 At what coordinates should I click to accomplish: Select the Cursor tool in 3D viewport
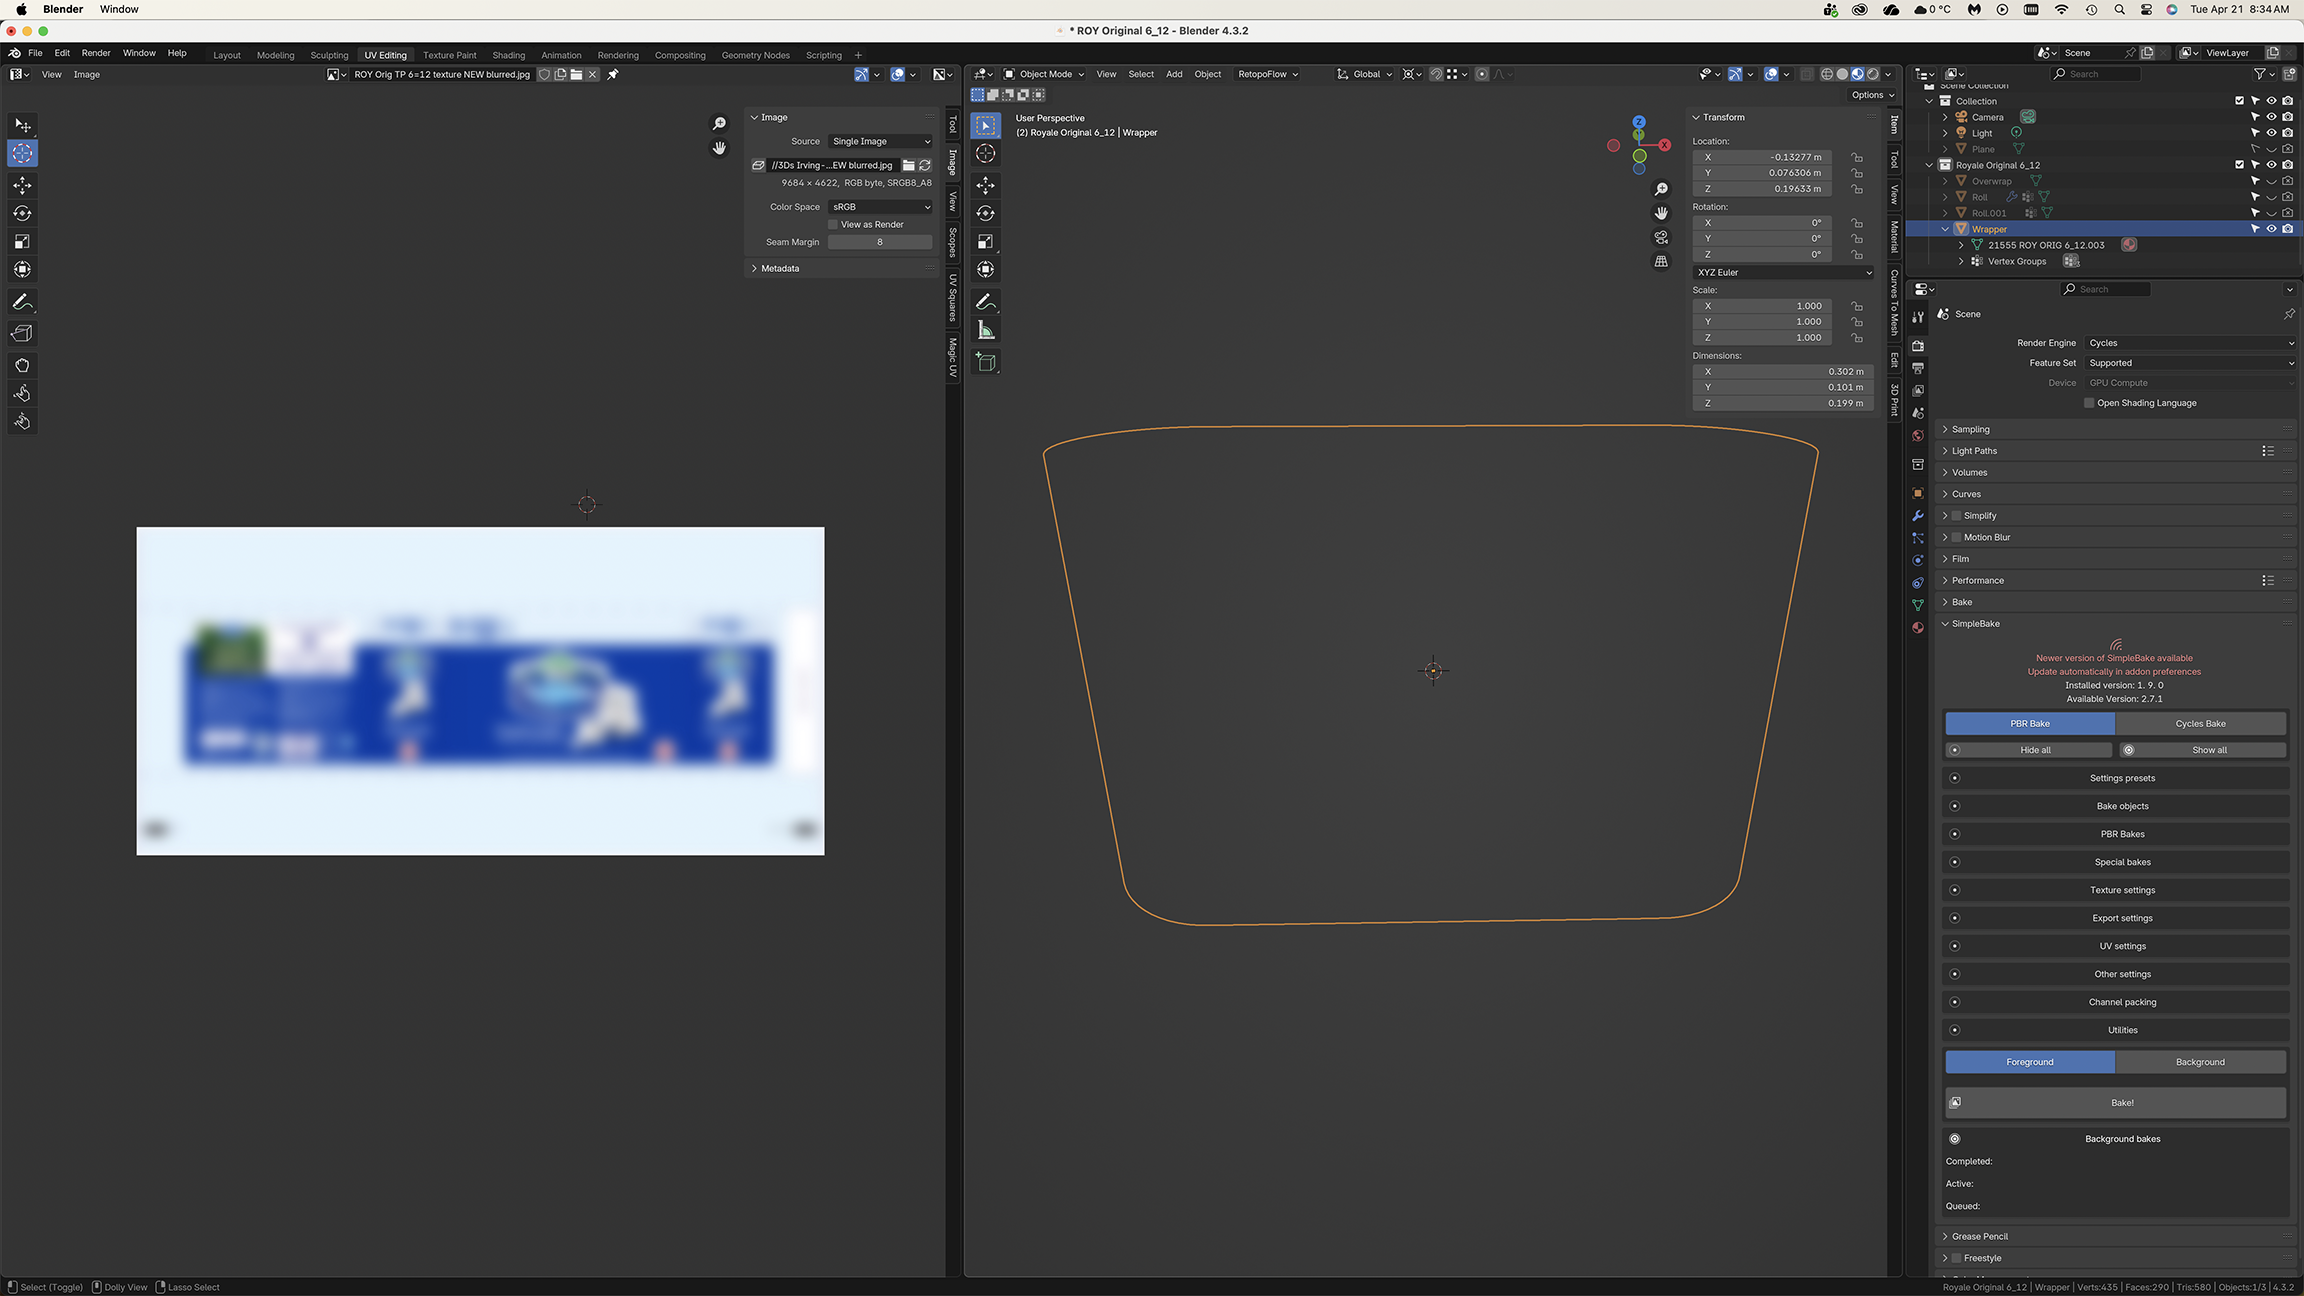986,153
